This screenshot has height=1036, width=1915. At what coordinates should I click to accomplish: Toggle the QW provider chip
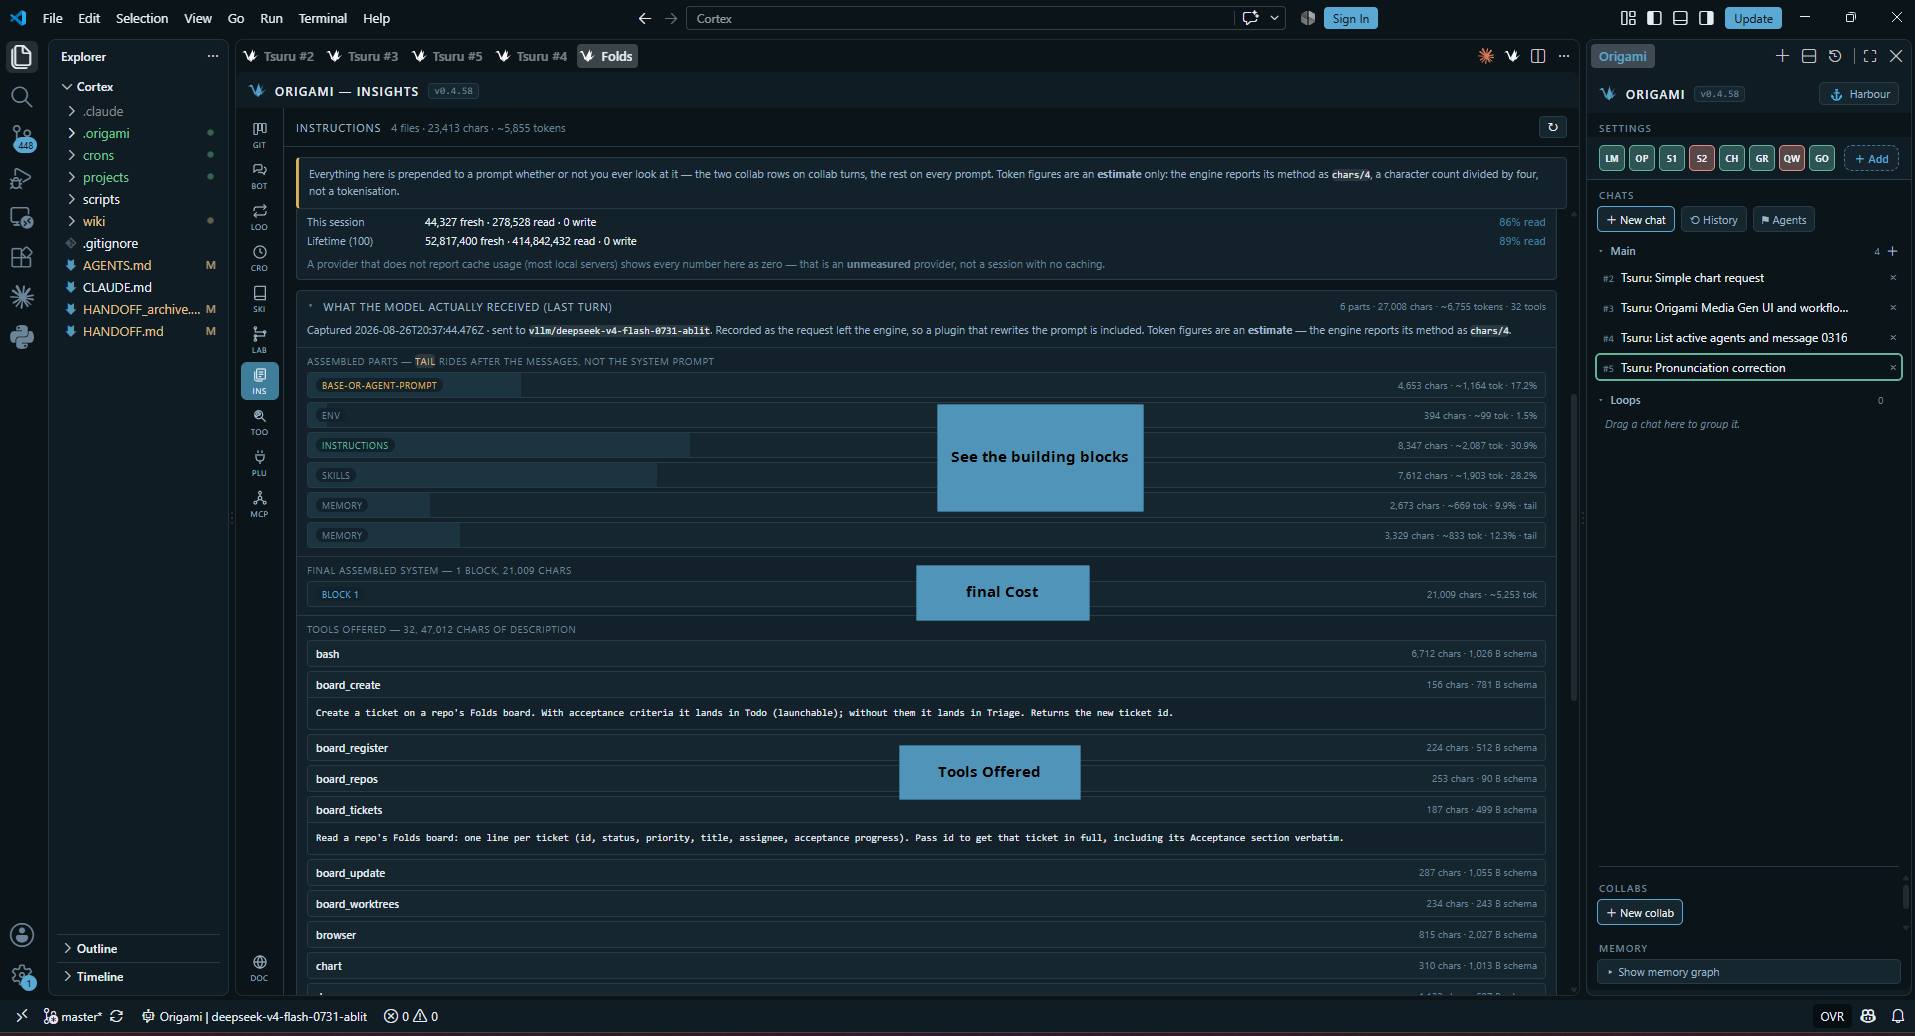pyautogui.click(x=1792, y=158)
